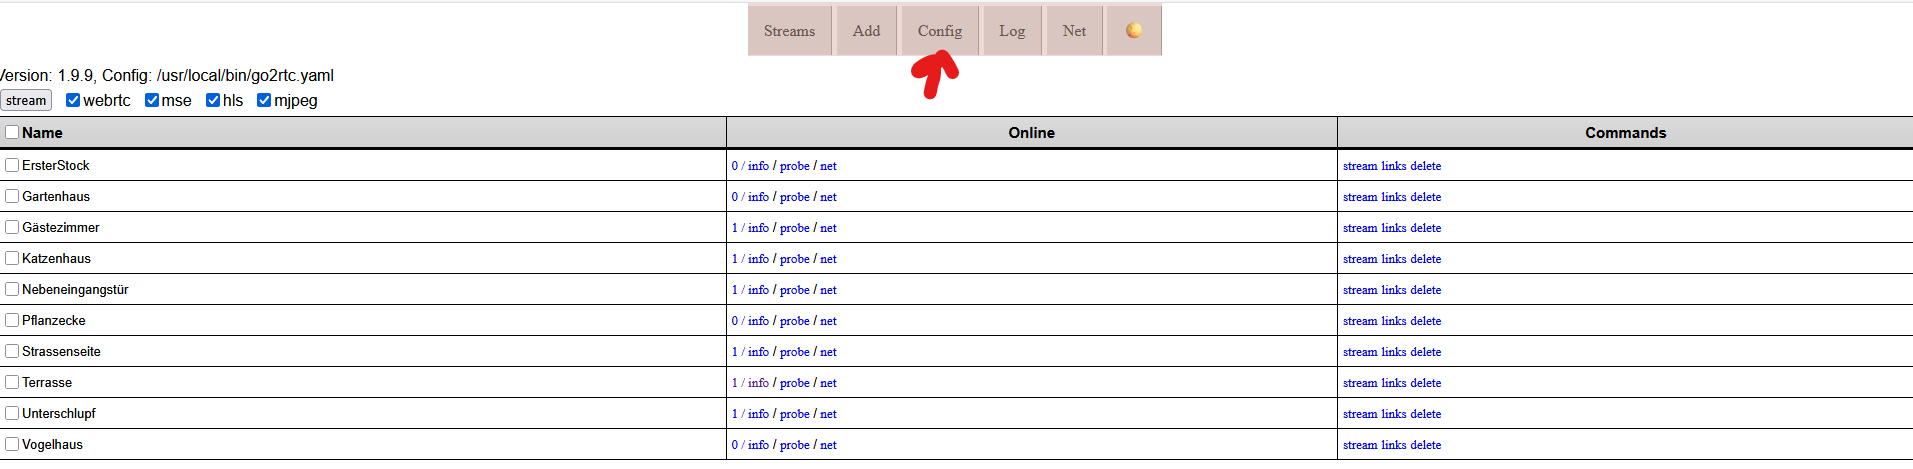Screen dimensions: 1913x469
Task: Click probe link for Vogelhaus
Action: click(795, 445)
